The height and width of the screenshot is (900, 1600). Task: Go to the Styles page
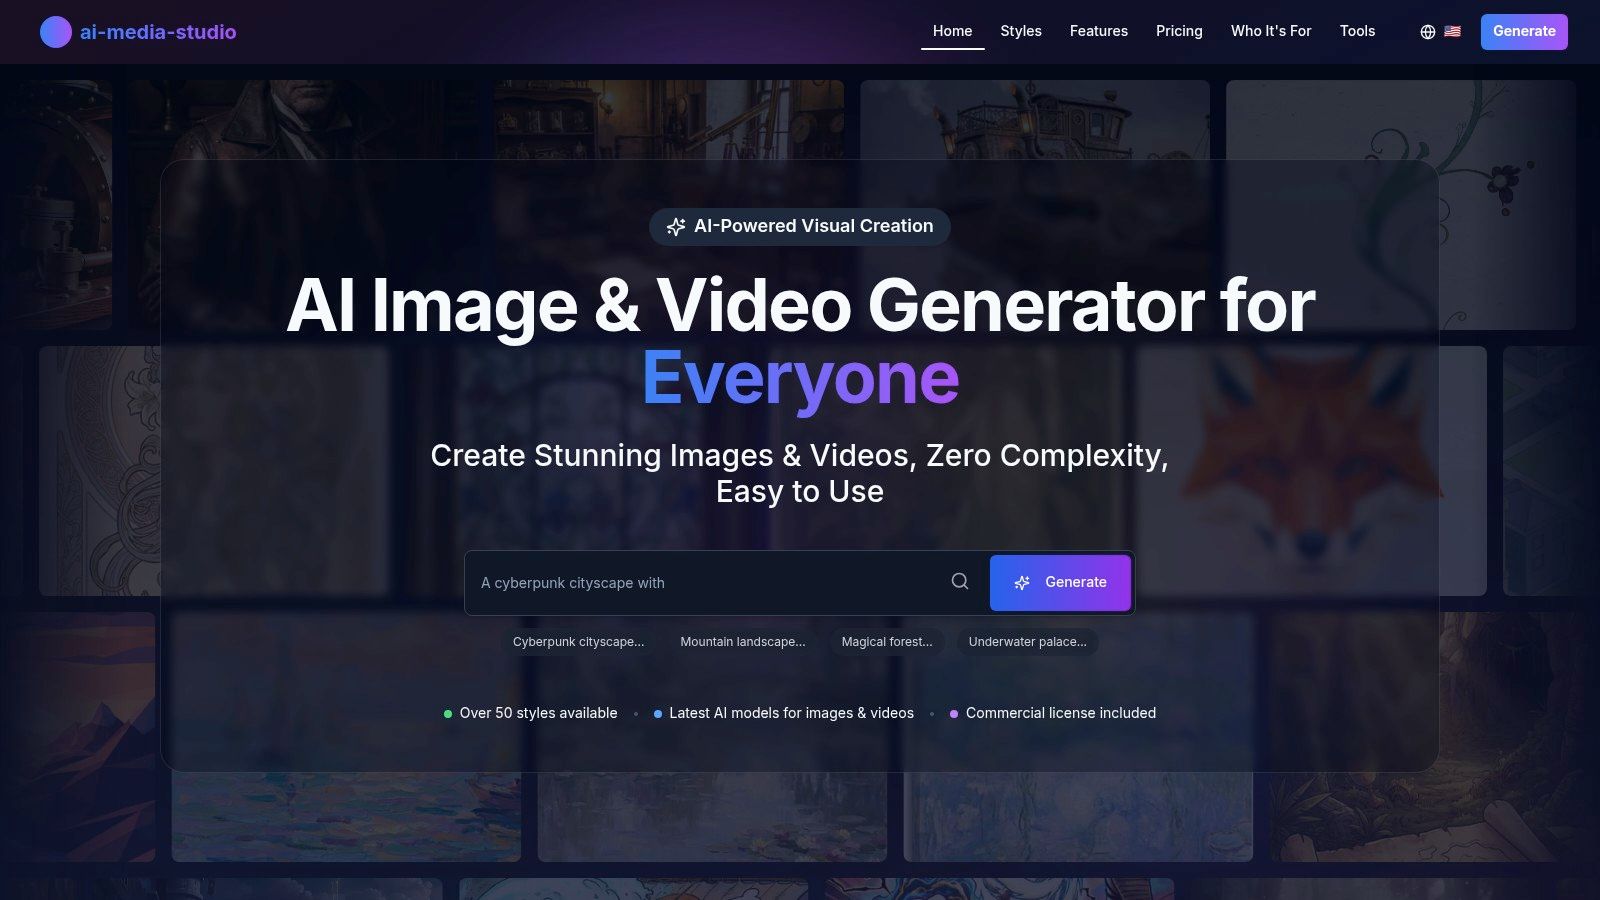click(x=1021, y=31)
